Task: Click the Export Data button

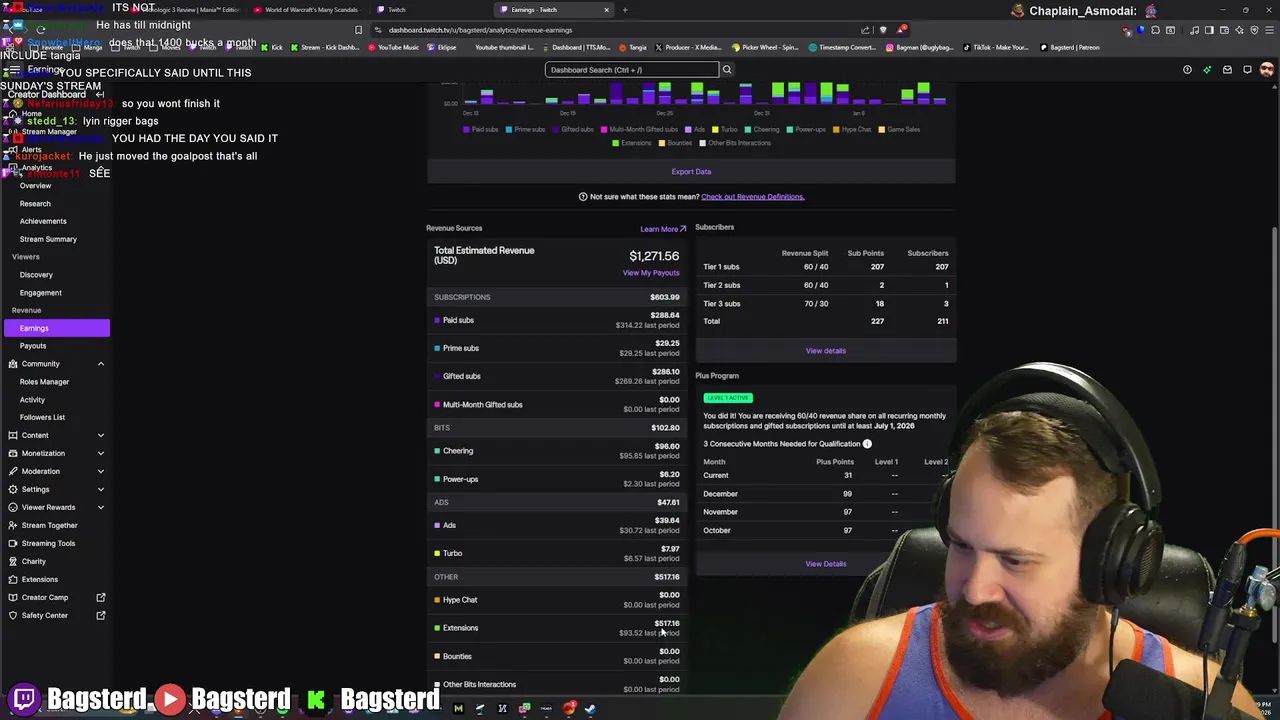Action: [691, 172]
